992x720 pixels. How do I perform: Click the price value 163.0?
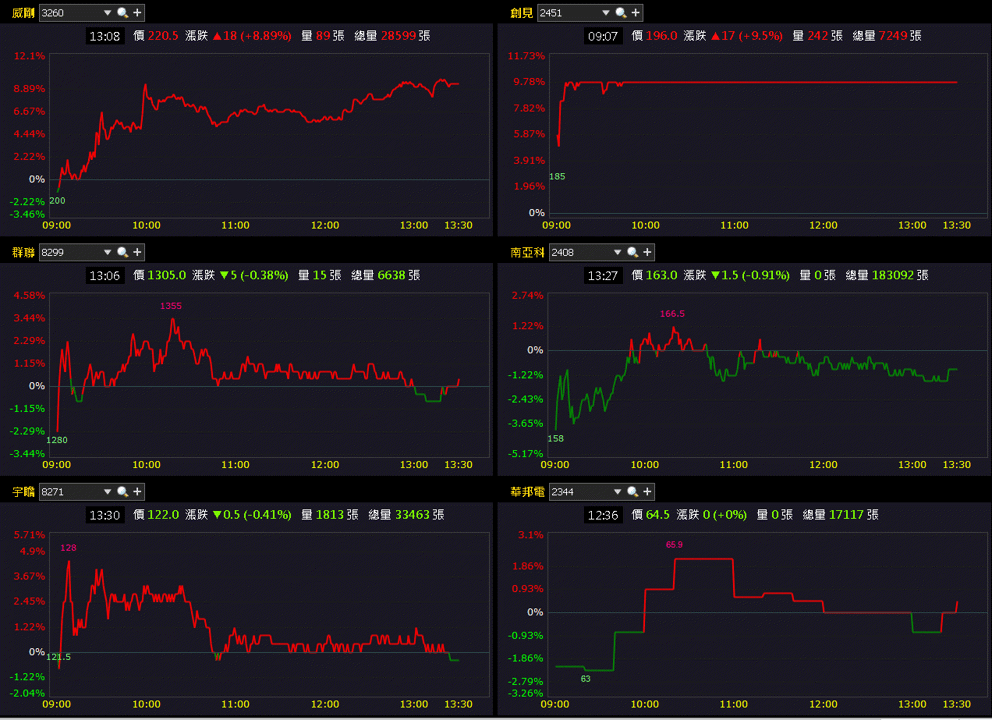click(662, 275)
